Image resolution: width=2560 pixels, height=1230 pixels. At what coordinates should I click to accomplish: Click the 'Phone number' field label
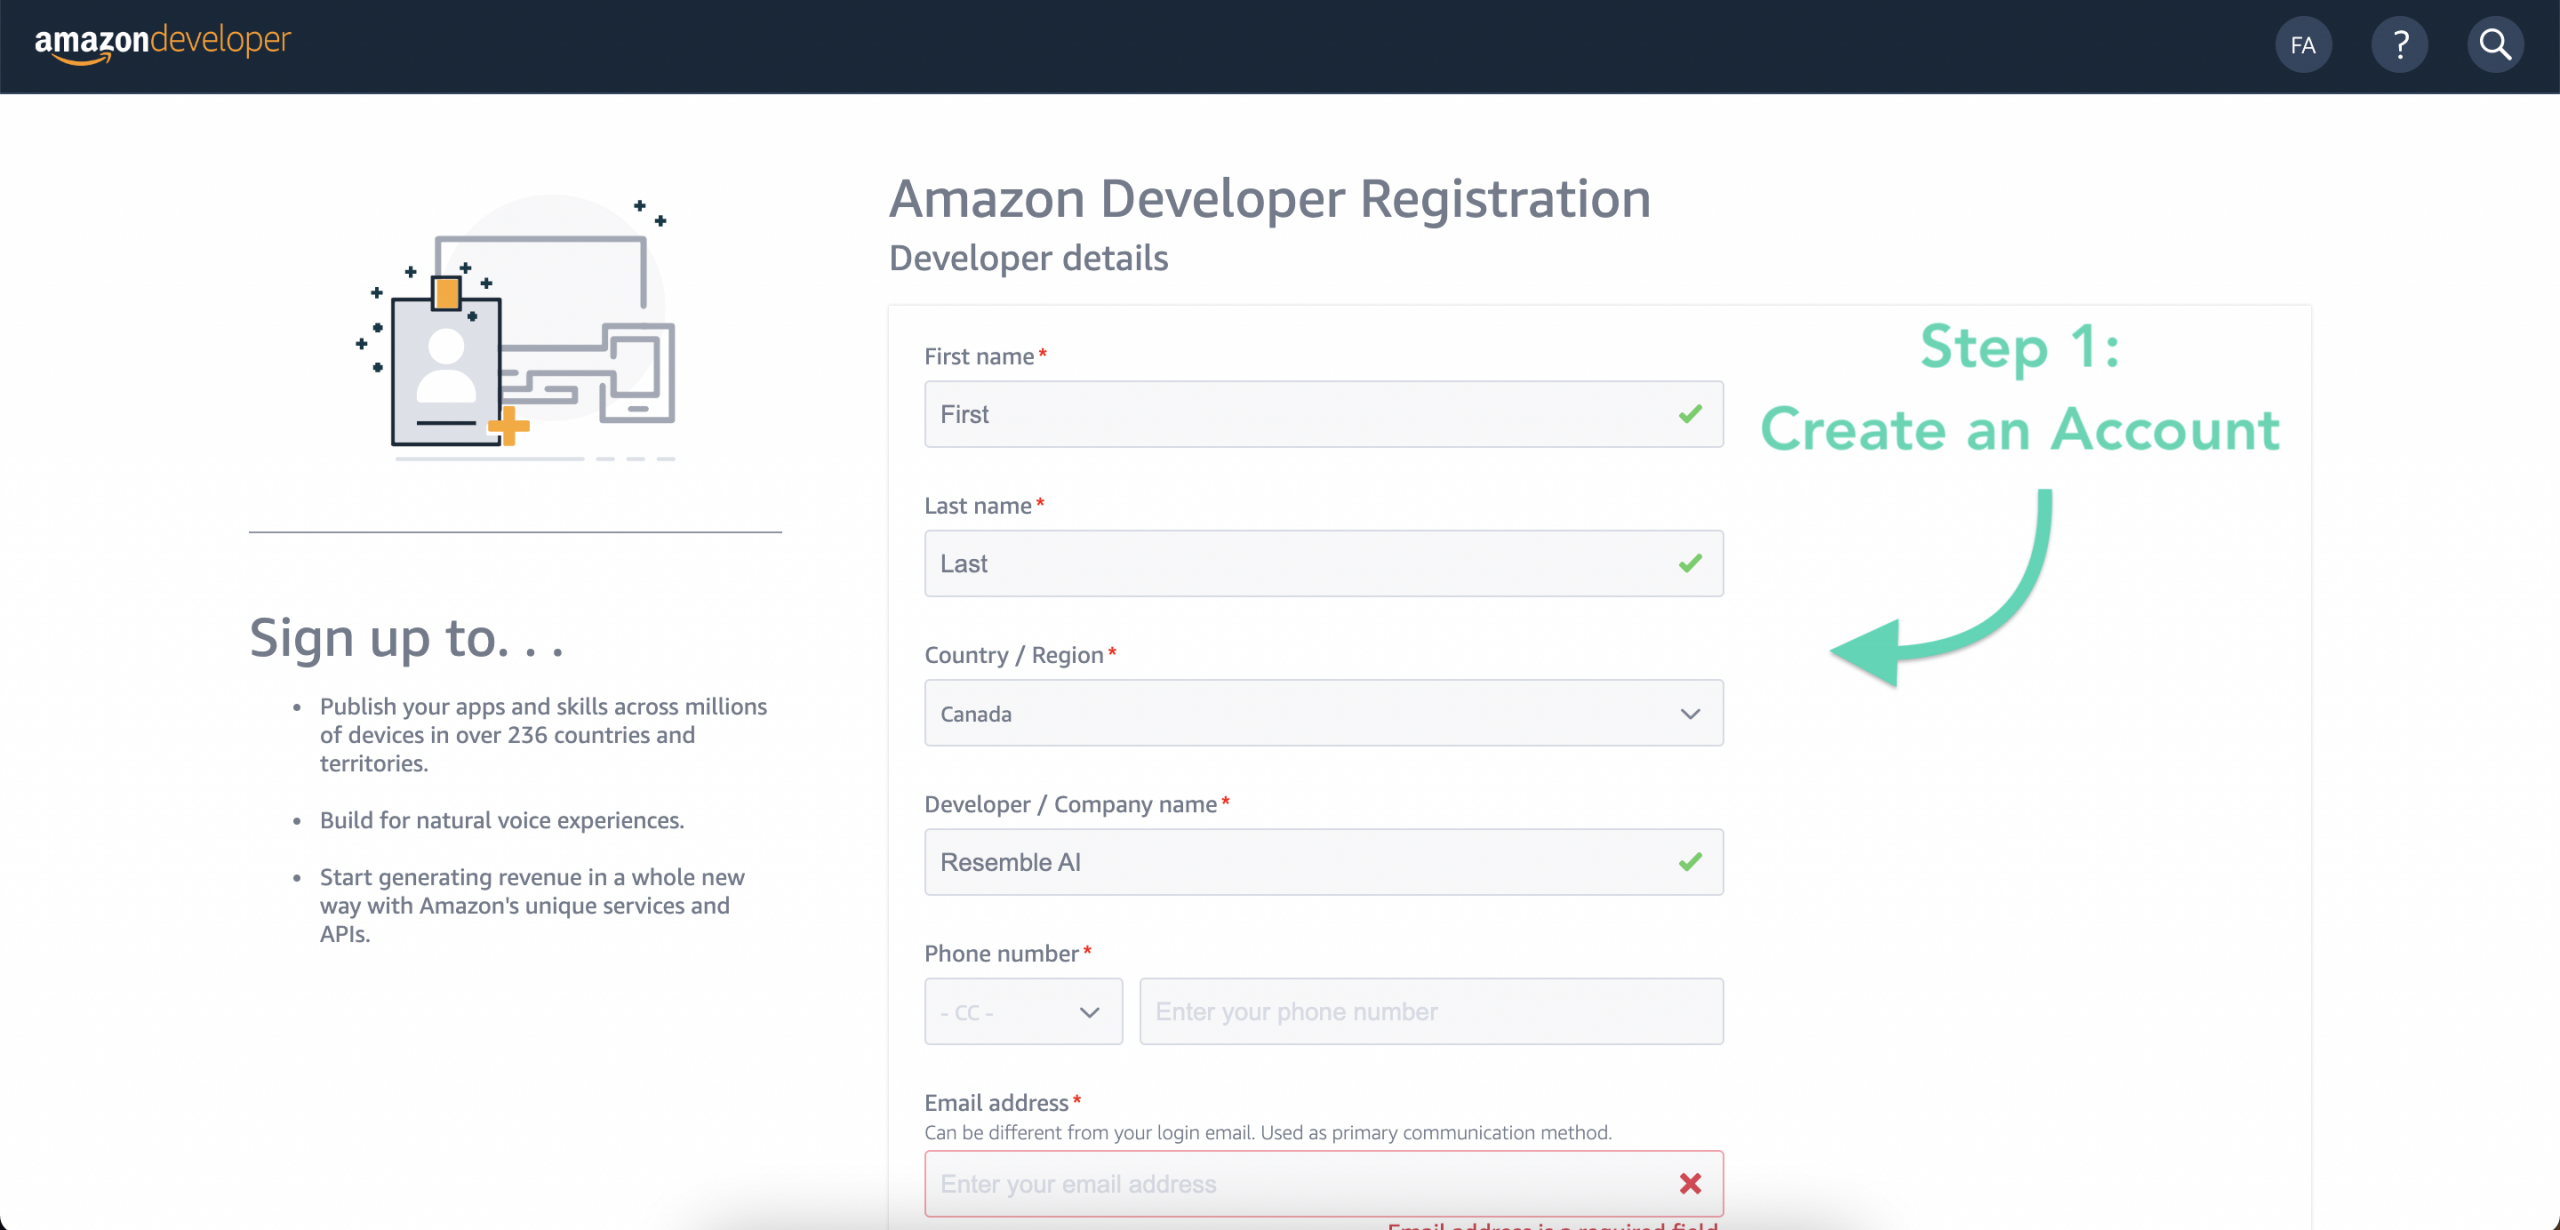1002,954
